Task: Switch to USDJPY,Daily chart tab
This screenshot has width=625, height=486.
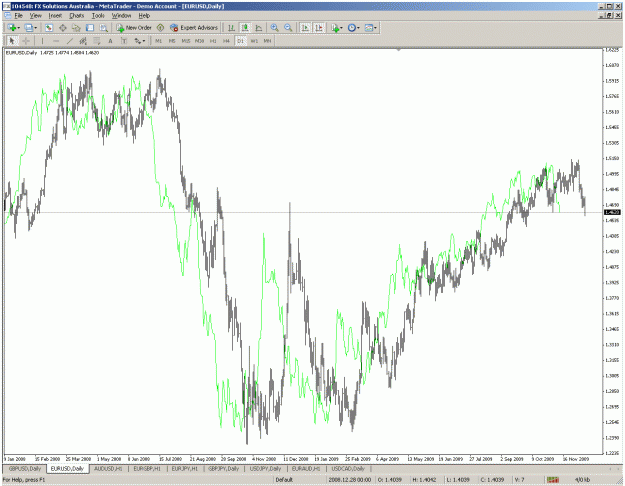Action: pyautogui.click(x=265, y=468)
